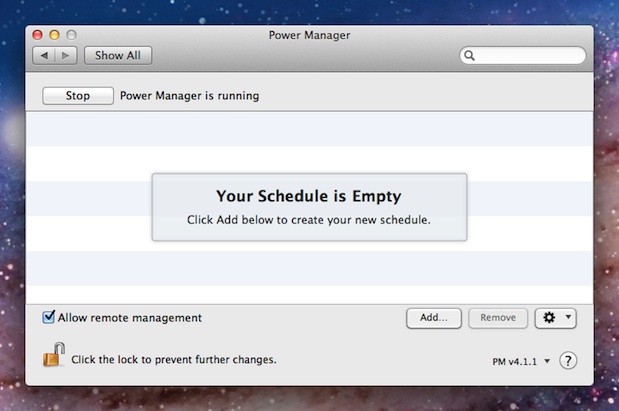Image resolution: width=619 pixels, height=411 pixels.
Task: Click 'Power Manager is running' status text
Action: [189, 96]
